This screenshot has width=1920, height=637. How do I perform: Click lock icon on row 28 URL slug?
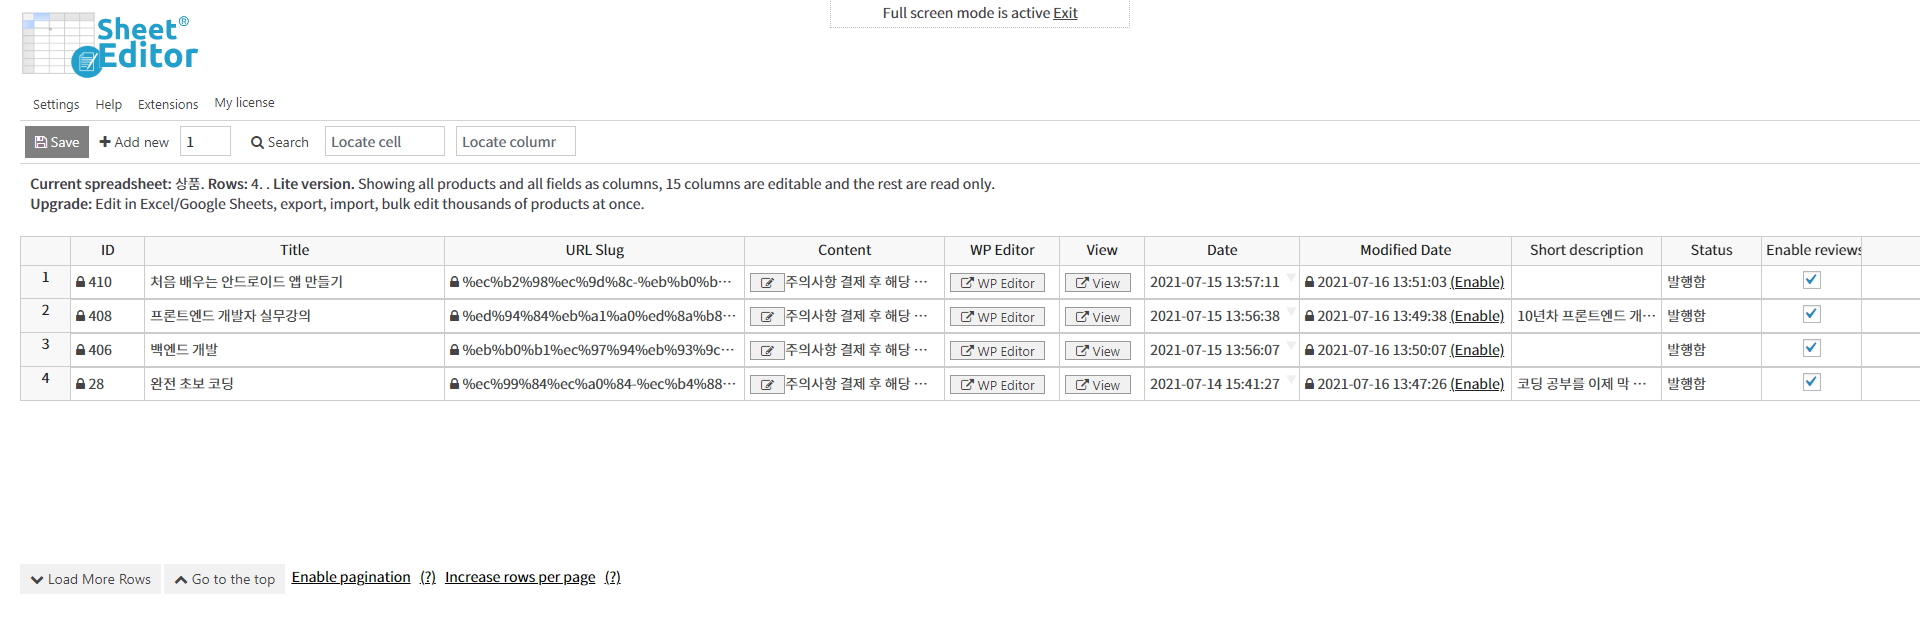(454, 385)
